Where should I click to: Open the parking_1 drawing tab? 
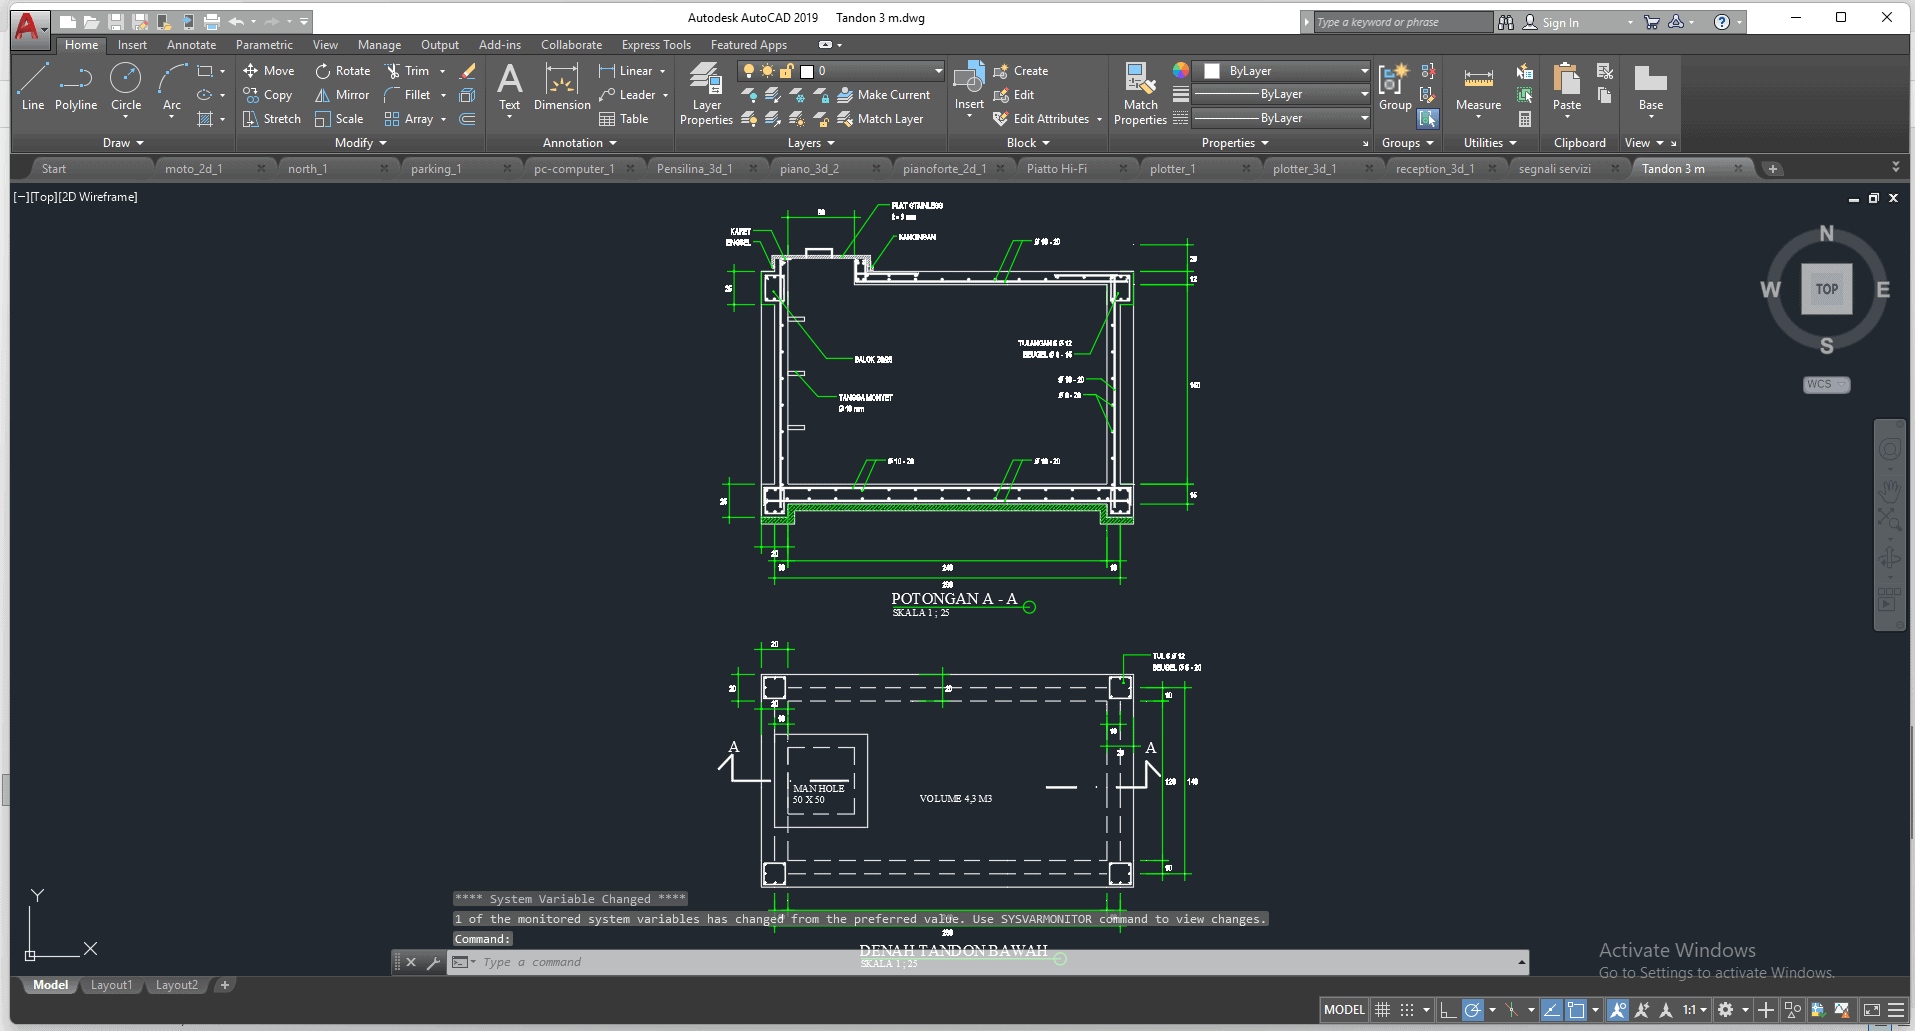[x=436, y=169]
